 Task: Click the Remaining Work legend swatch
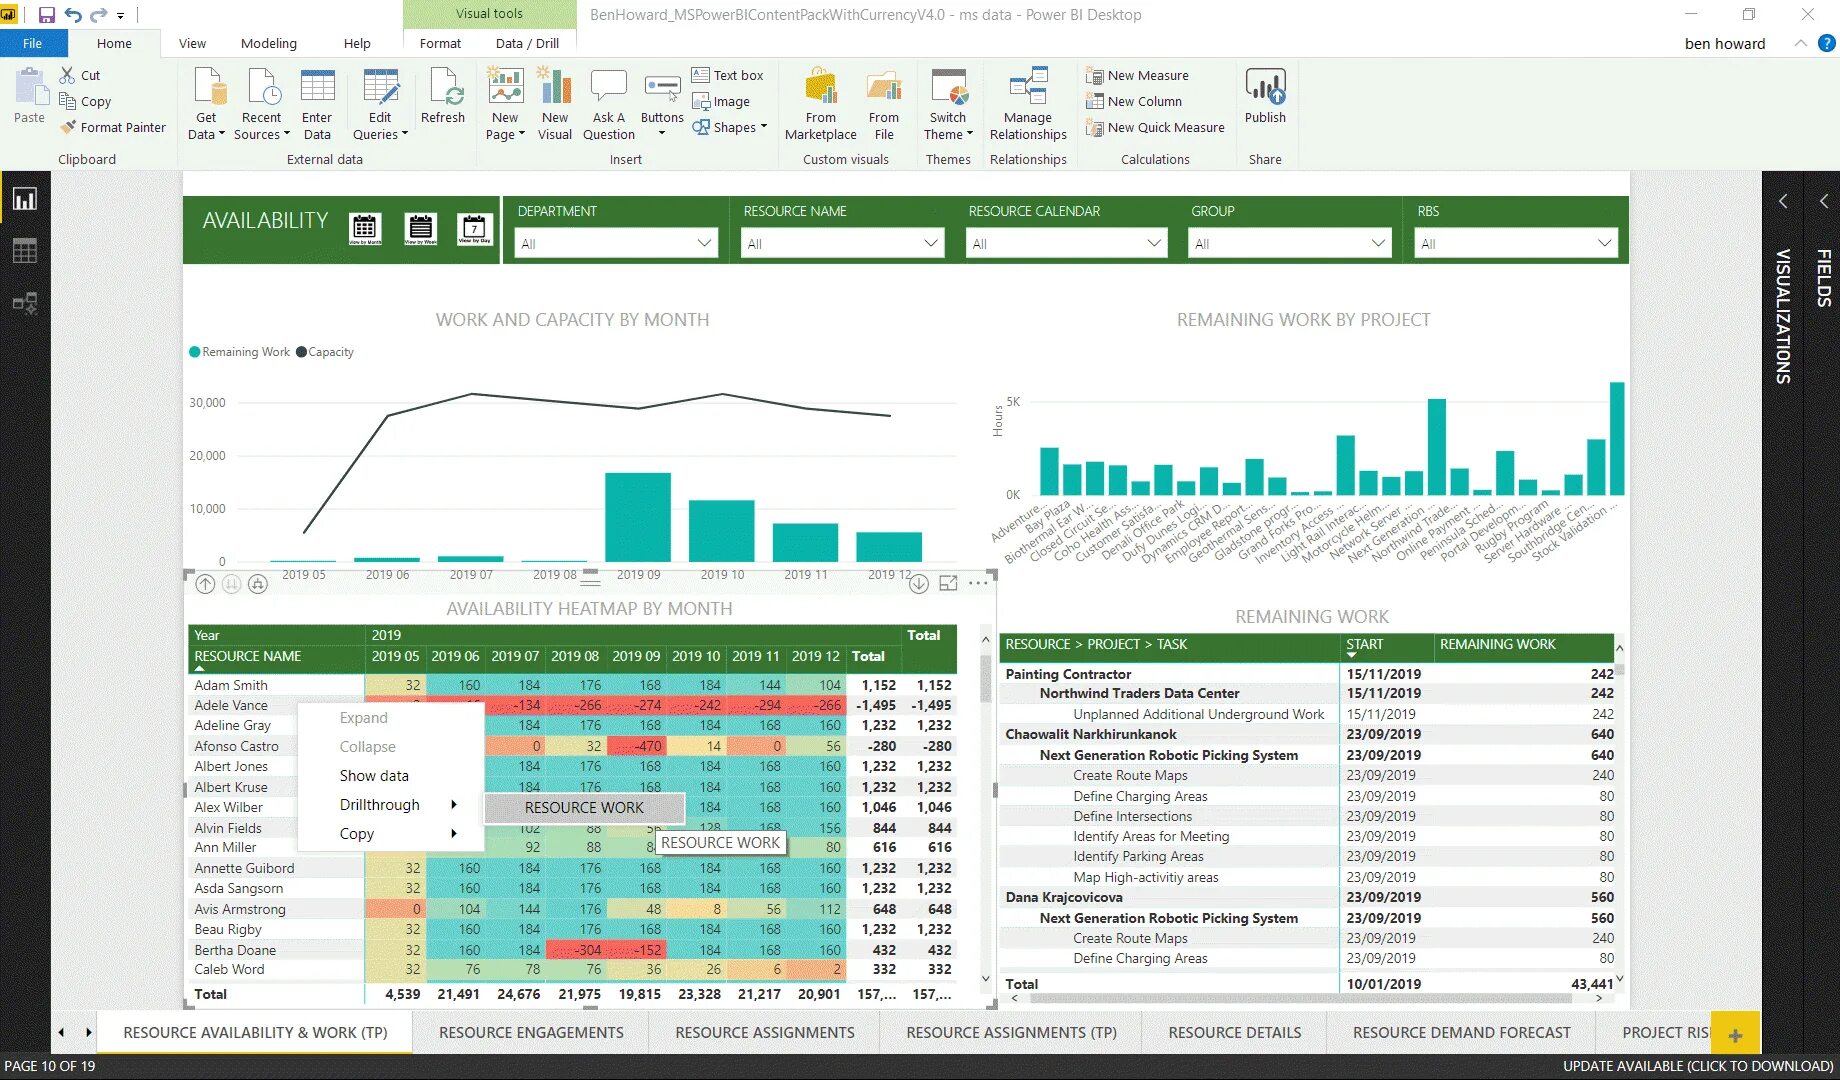click(x=195, y=352)
